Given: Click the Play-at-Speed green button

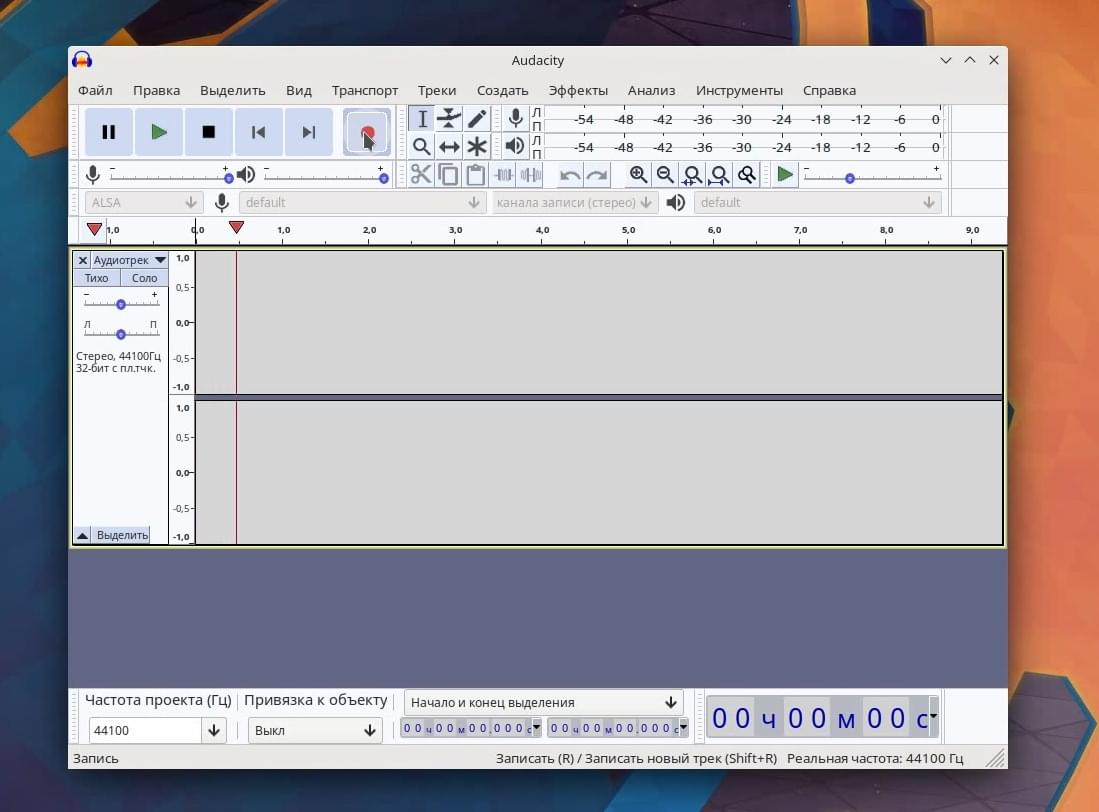Looking at the screenshot, I should coord(785,174).
